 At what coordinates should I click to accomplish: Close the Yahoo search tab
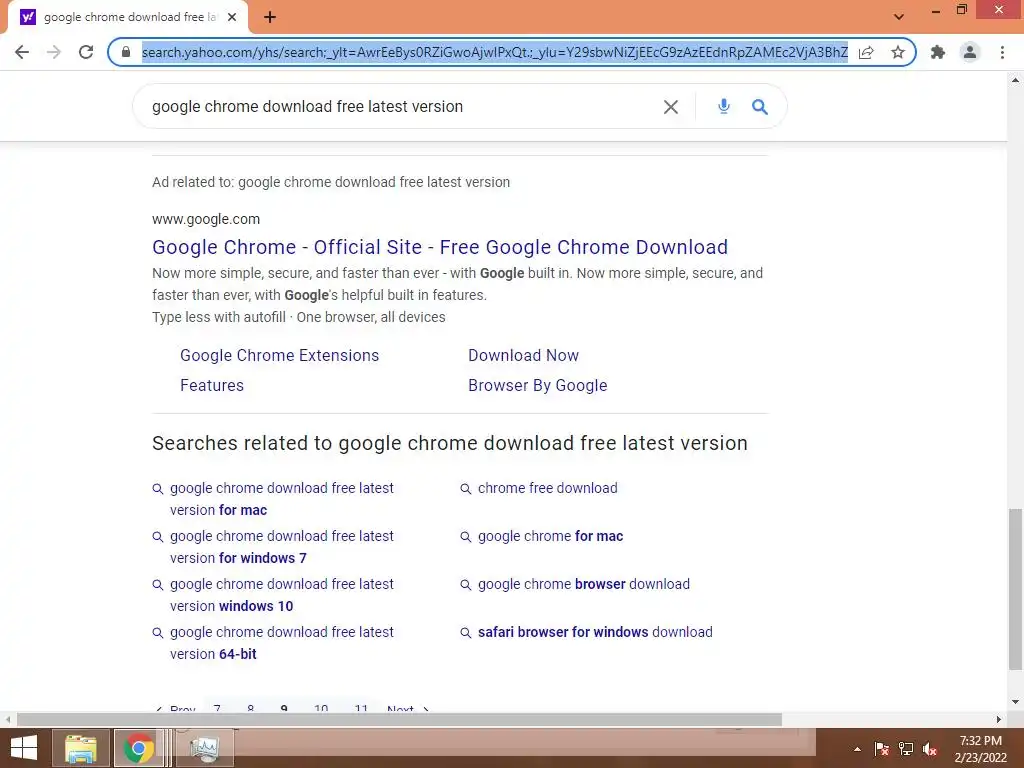[232, 18]
